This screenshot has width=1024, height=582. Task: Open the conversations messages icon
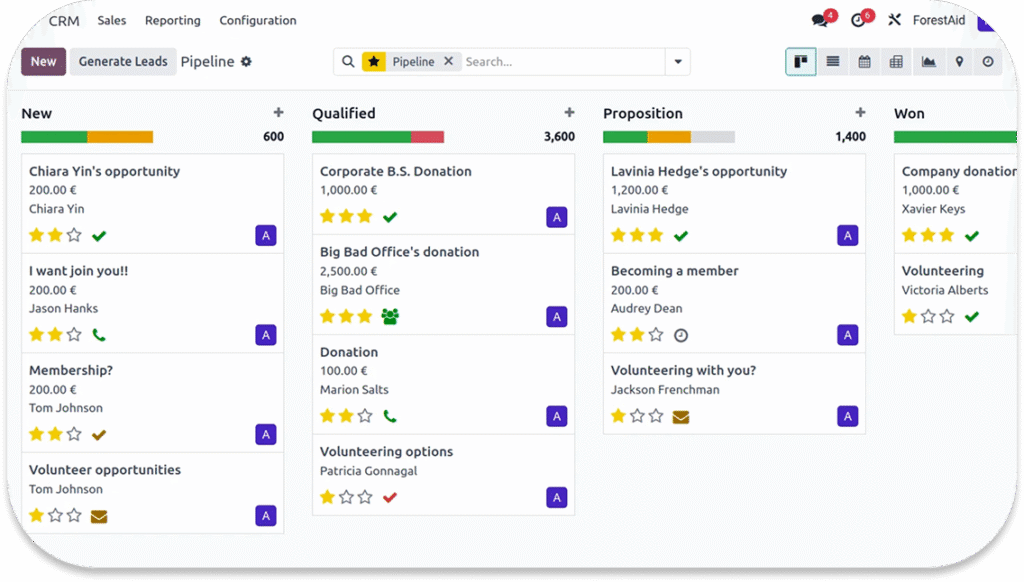tap(821, 20)
